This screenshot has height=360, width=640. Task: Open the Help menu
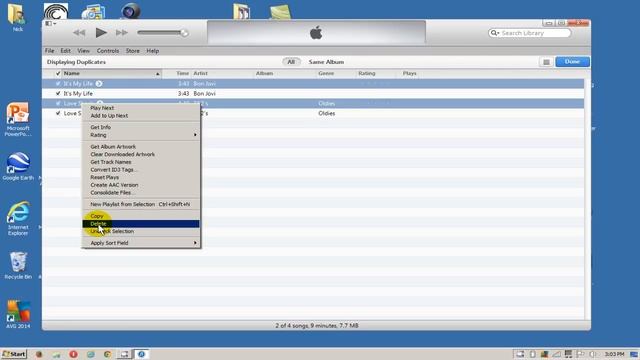click(153, 51)
